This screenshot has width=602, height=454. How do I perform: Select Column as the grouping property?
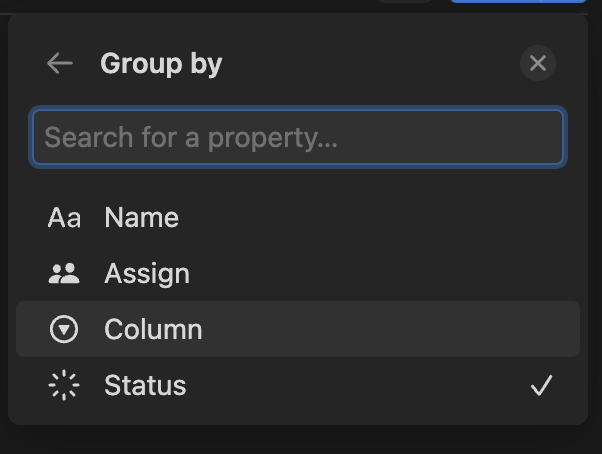click(153, 330)
